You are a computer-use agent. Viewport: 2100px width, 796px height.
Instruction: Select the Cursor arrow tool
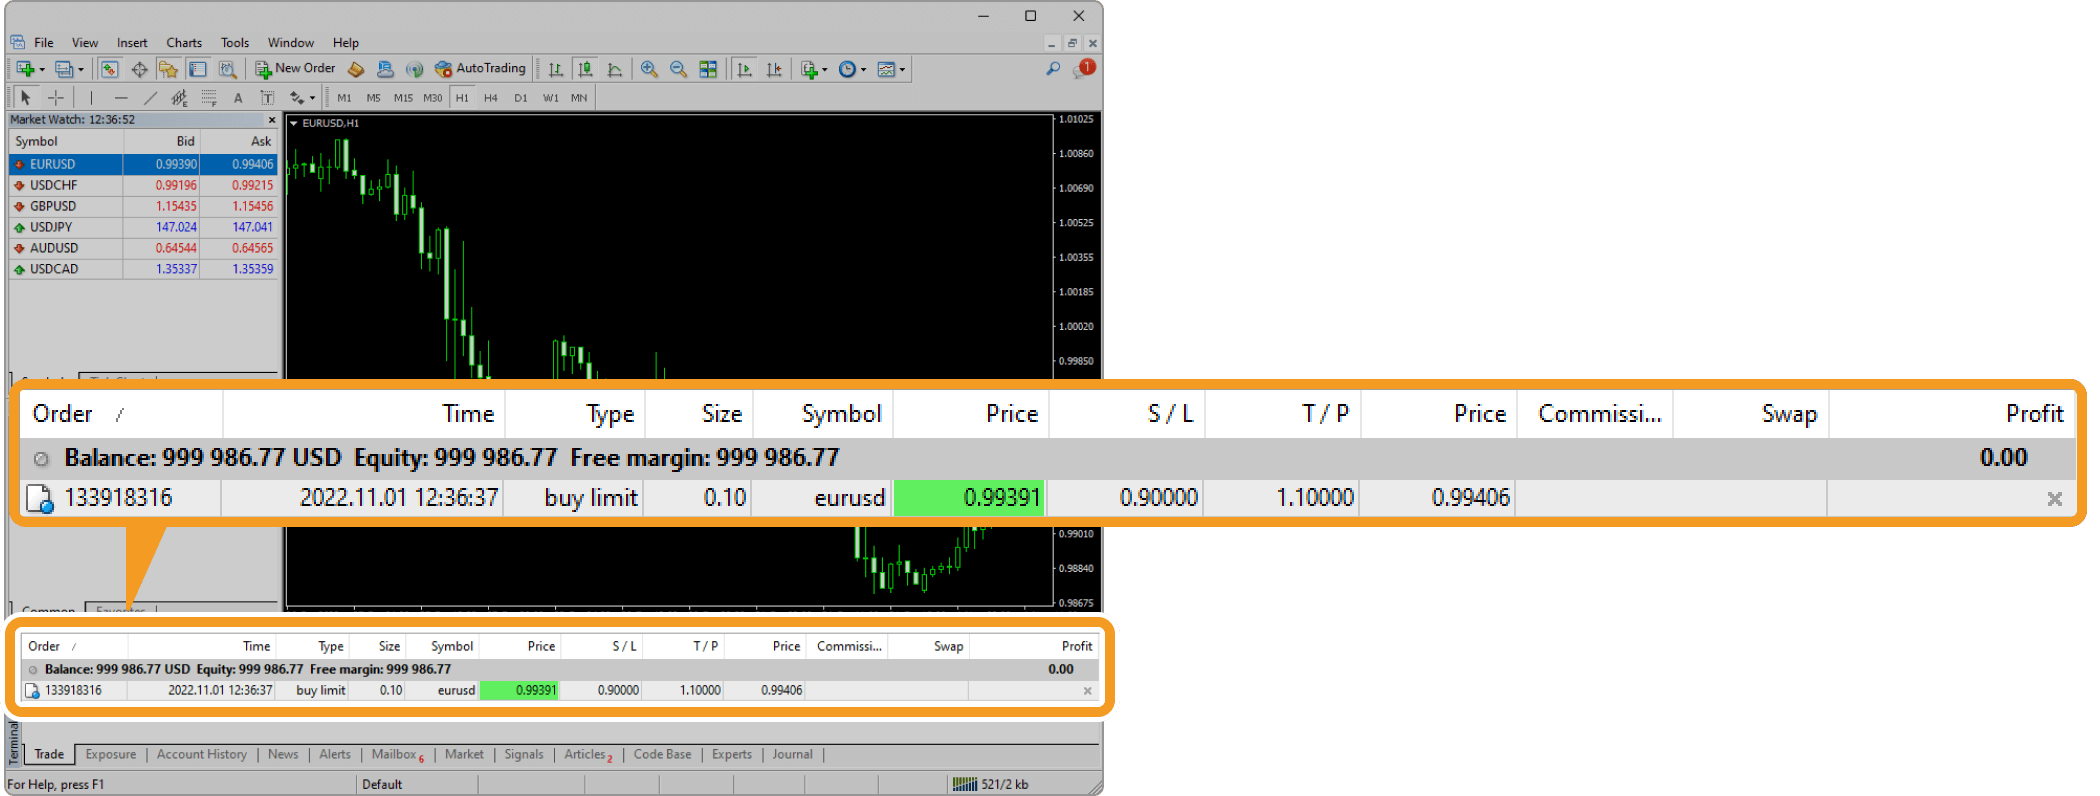(26, 97)
